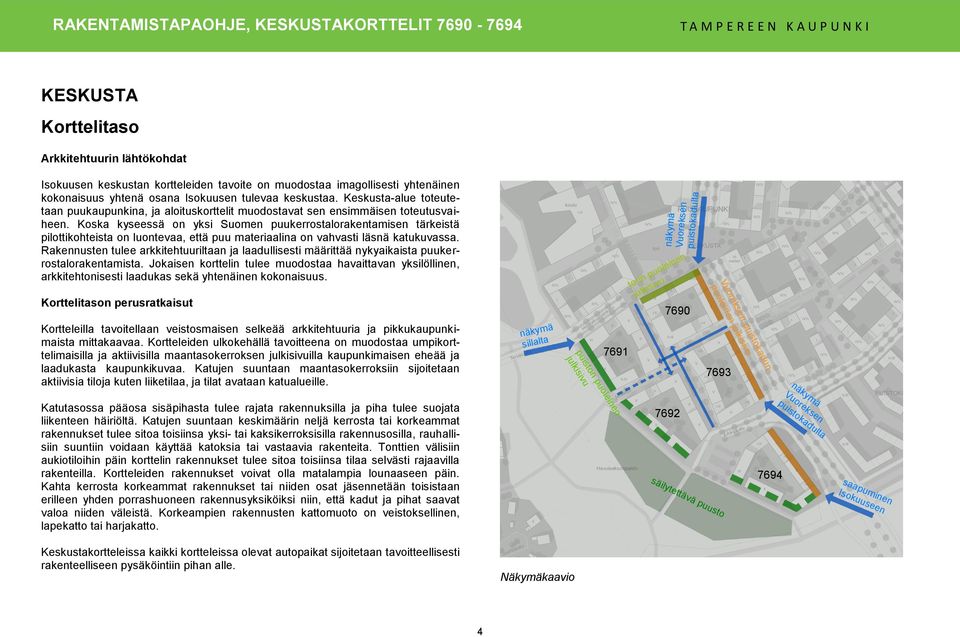
Task: Click the "näkymä sillalta" map label
Action: (x=536, y=336)
